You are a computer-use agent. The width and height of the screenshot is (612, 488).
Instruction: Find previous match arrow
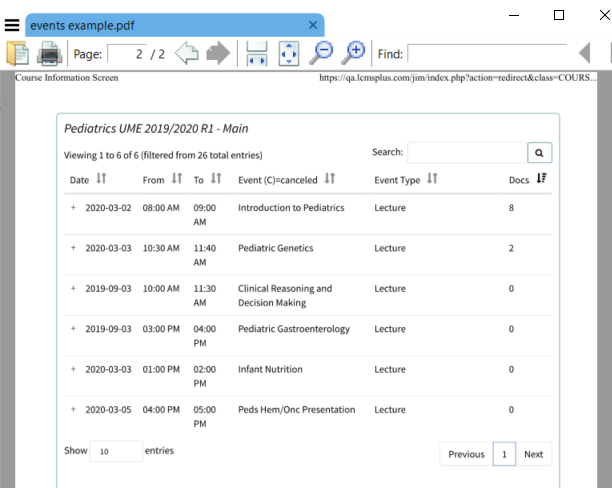pyautogui.click(x=584, y=53)
